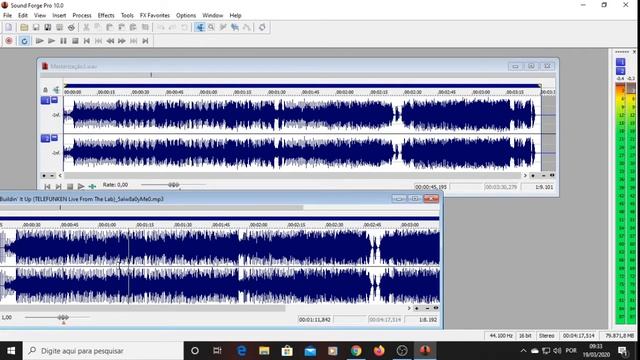Click the blue meter channel 1 button
This screenshot has width=640, height=360.
[620, 62]
